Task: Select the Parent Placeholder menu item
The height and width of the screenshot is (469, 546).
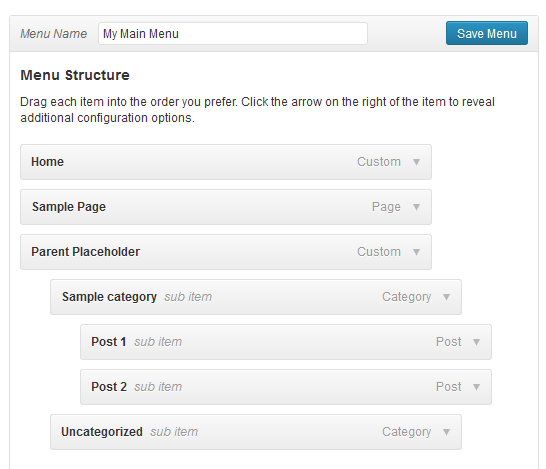Action: (226, 252)
